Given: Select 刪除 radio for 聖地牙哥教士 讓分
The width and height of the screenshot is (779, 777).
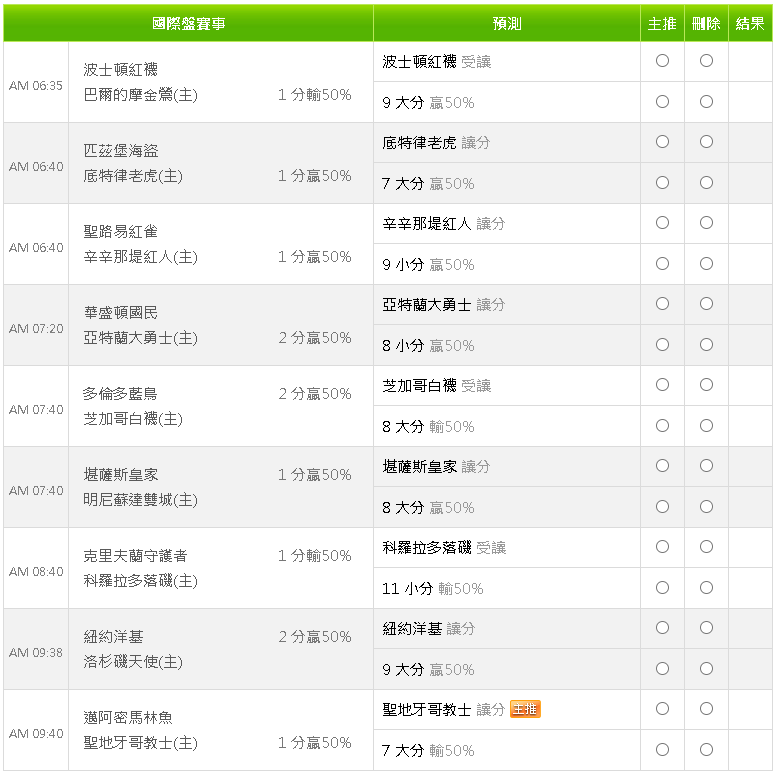Looking at the screenshot, I should coord(706,708).
